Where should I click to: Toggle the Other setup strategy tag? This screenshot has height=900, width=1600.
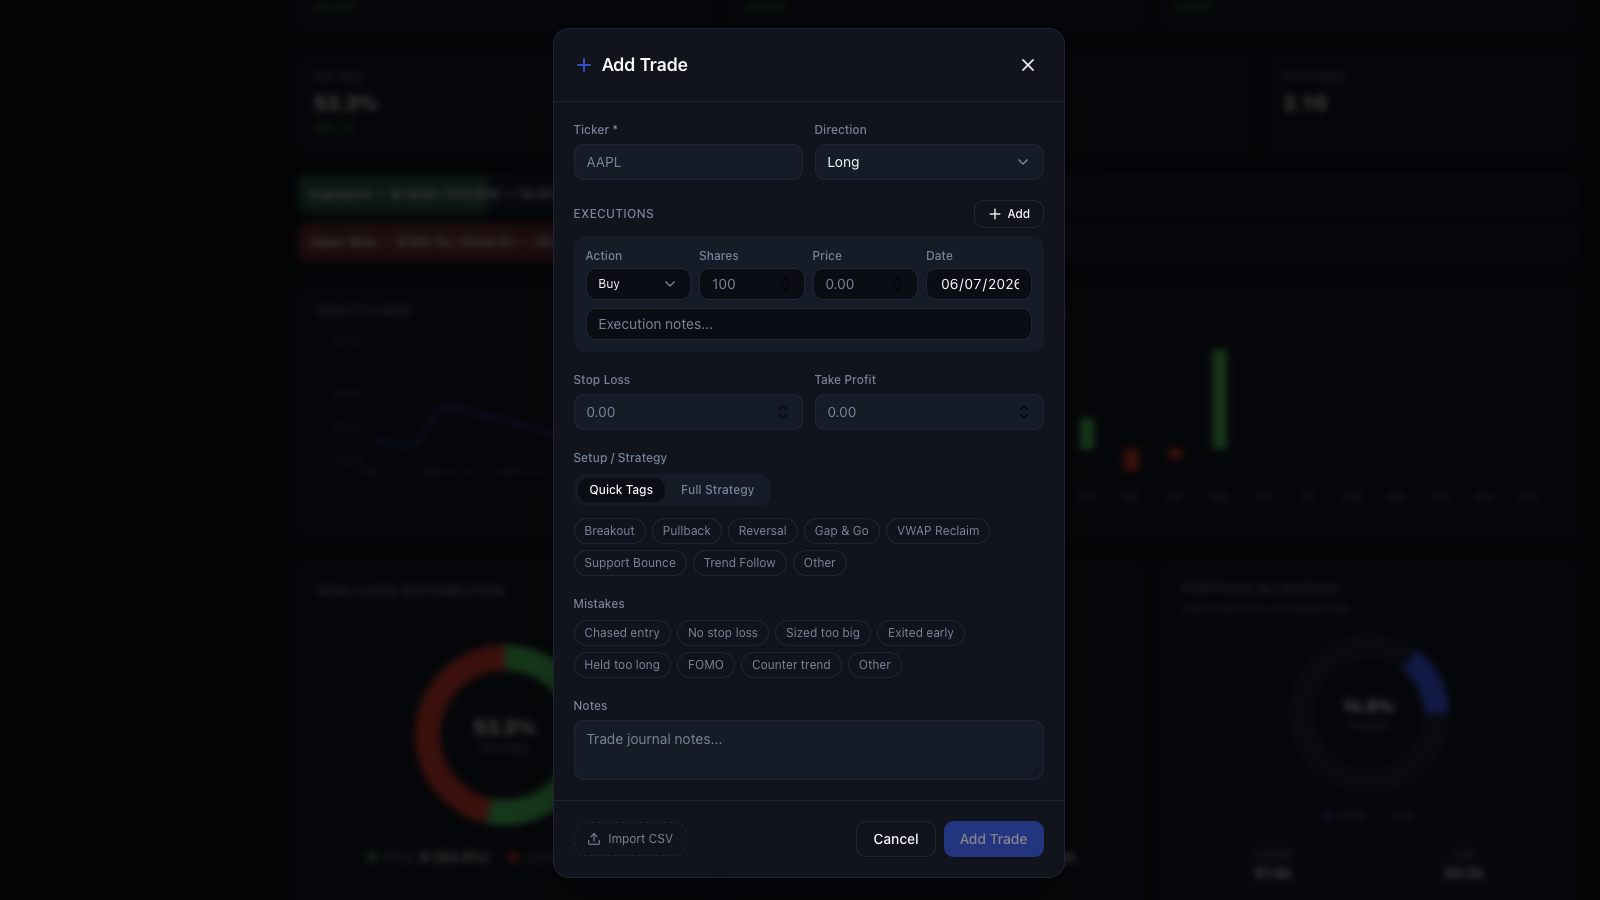coord(819,563)
